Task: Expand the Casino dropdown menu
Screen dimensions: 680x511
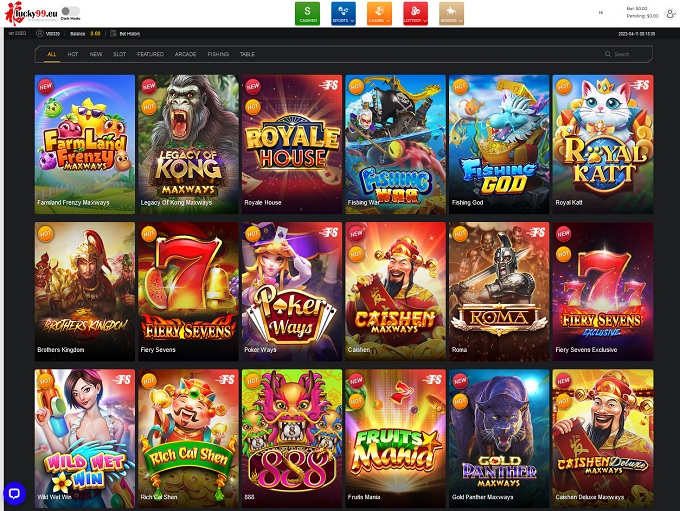Action: tap(379, 13)
